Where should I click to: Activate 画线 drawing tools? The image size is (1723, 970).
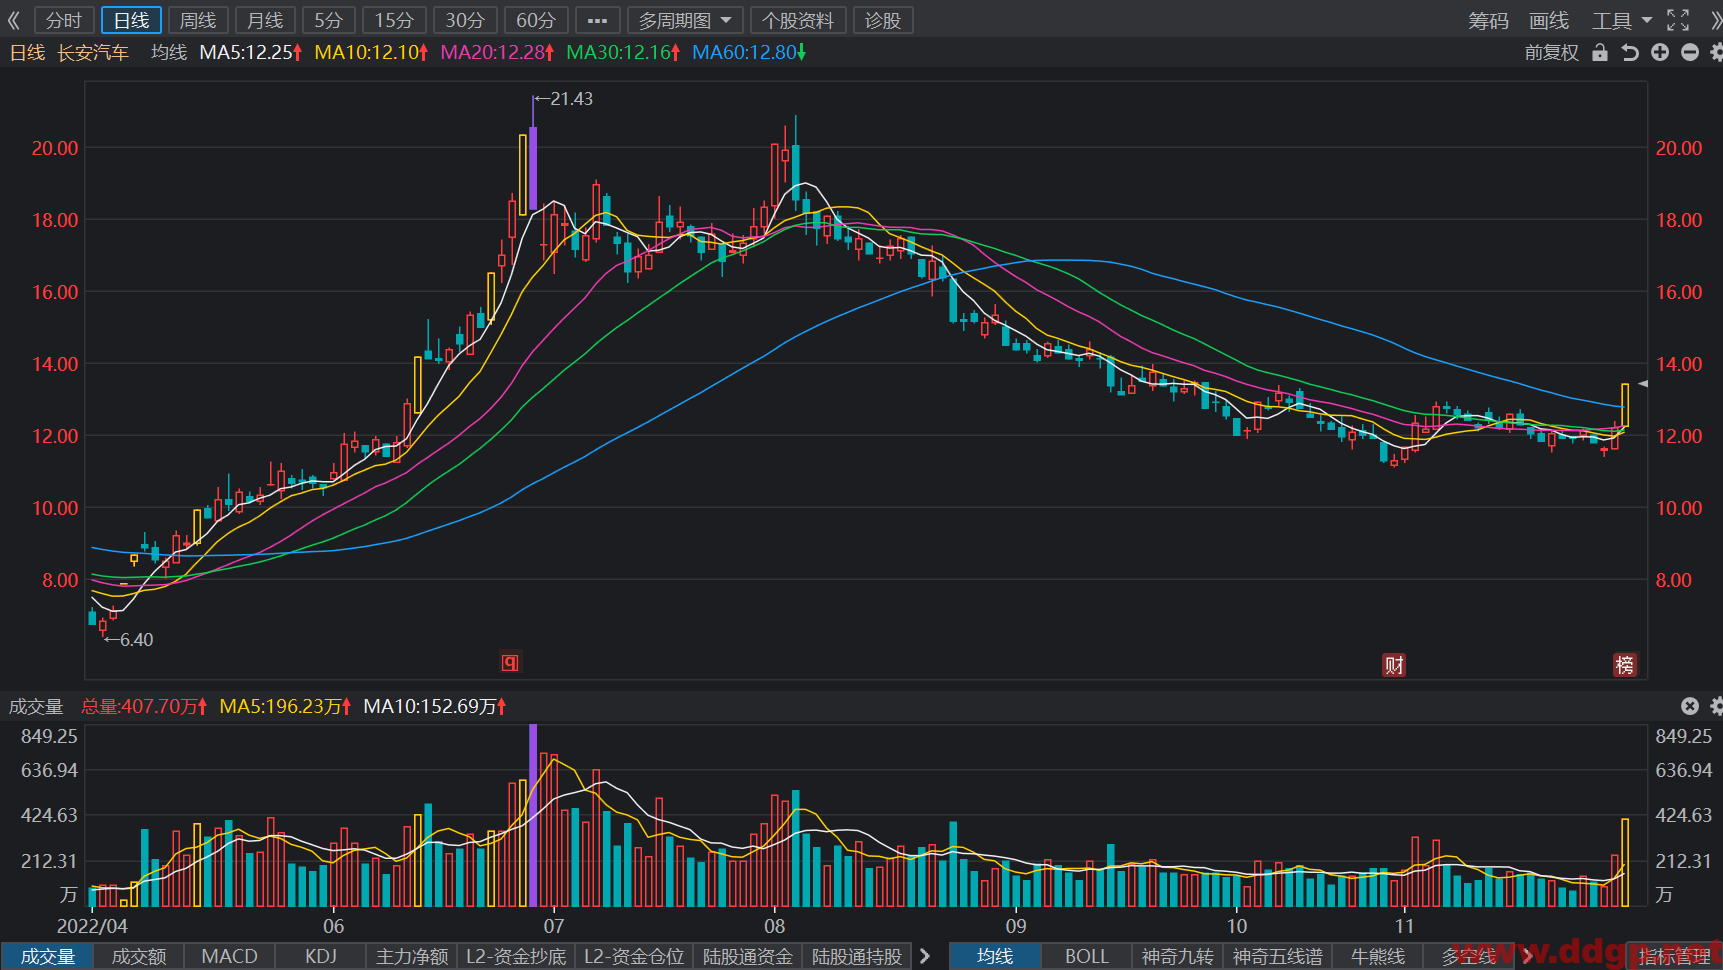click(x=1549, y=20)
